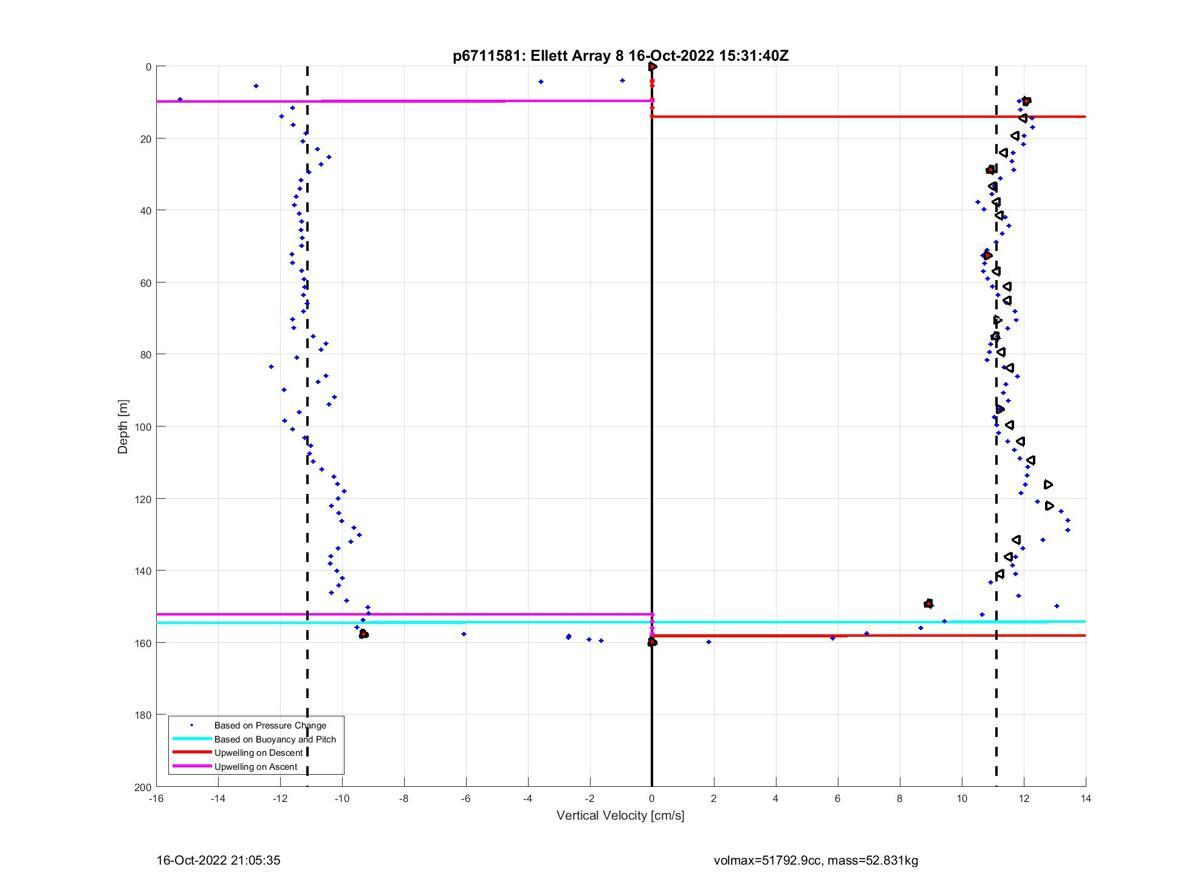The height and width of the screenshot is (885, 1200).
Task: Click the magenta ascent line near 152 m
Action: (x=404, y=614)
